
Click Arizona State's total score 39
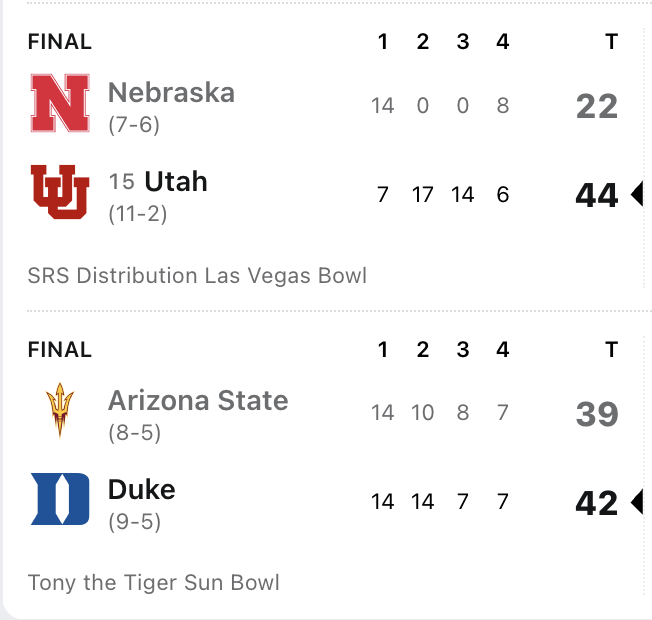[597, 414]
